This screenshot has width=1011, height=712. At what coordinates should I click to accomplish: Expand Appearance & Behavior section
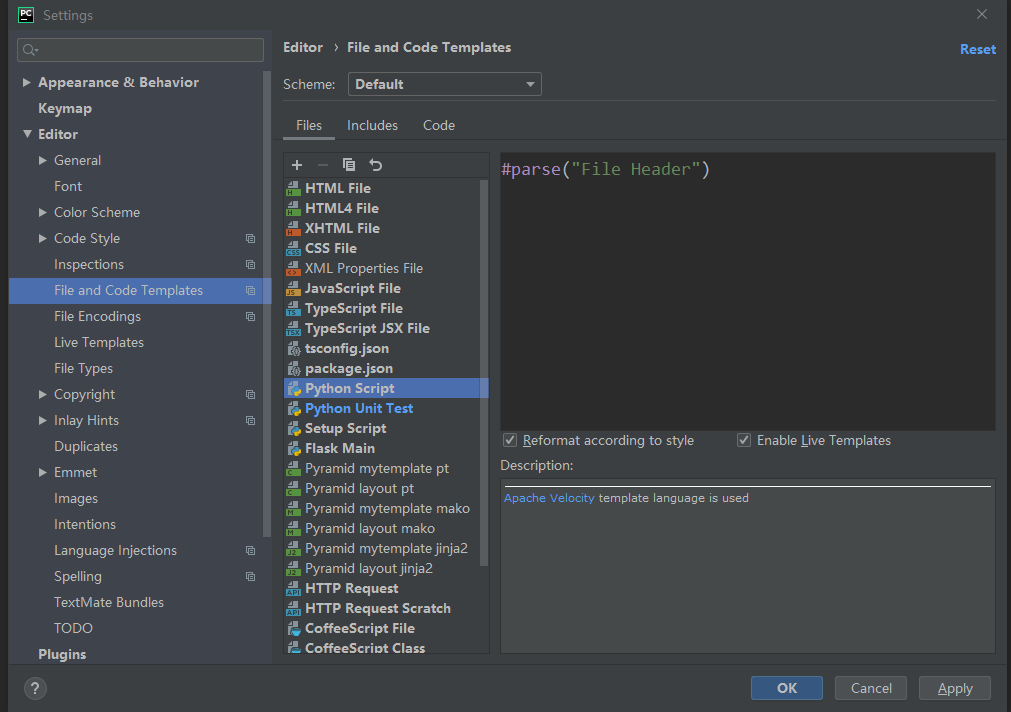click(26, 83)
